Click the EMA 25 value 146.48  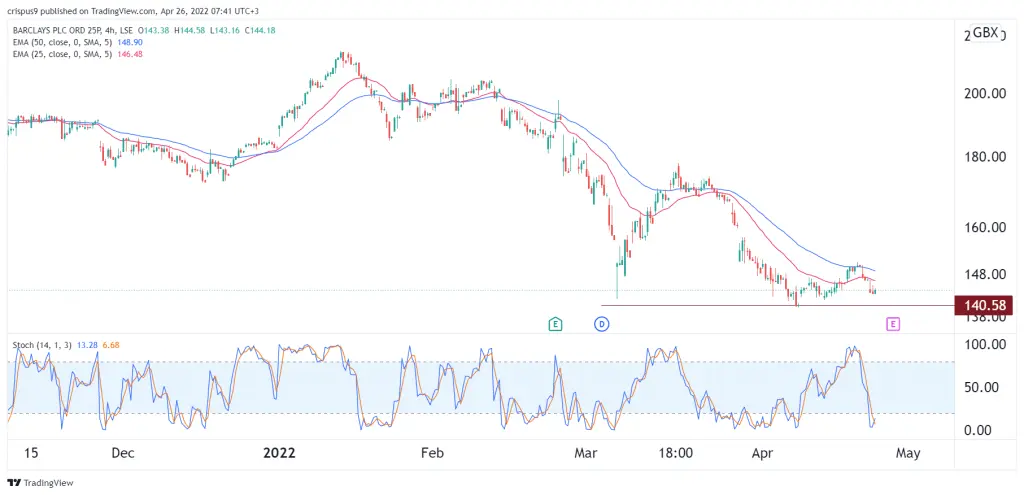pyautogui.click(x=128, y=54)
